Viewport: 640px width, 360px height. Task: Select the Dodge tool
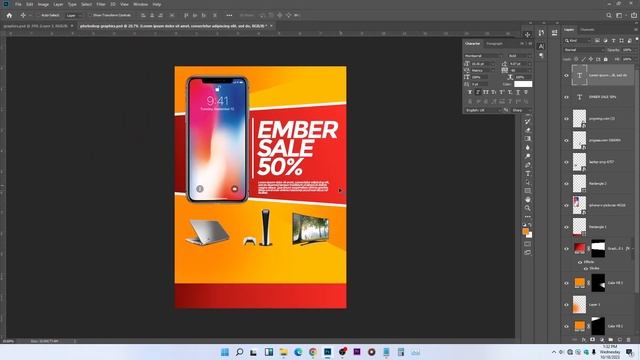click(x=528, y=156)
